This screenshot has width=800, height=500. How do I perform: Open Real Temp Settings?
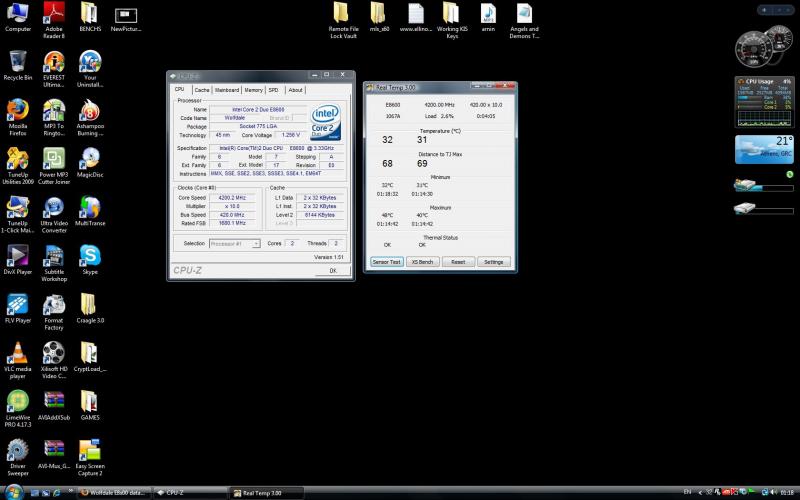pyautogui.click(x=493, y=262)
